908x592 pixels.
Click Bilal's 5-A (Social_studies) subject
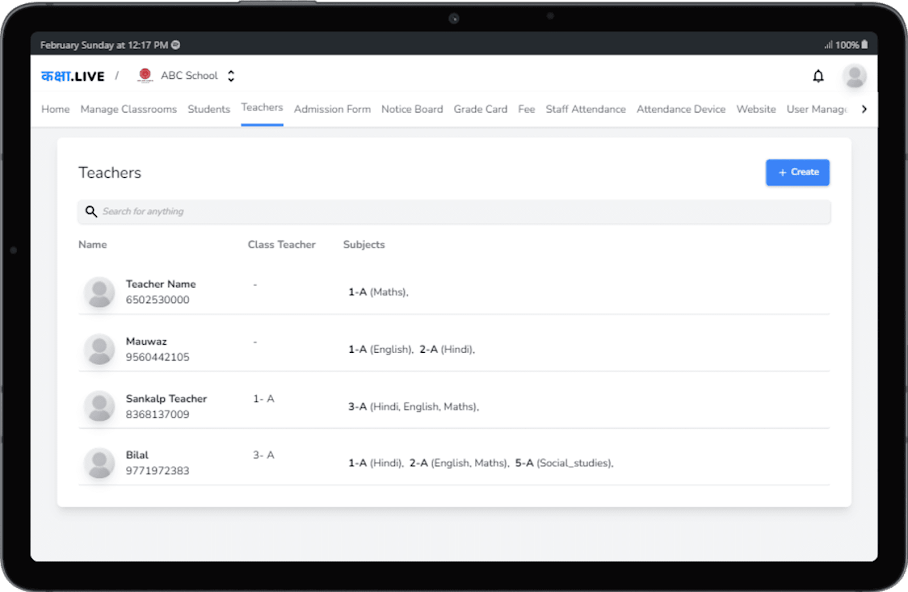(x=564, y=463)
